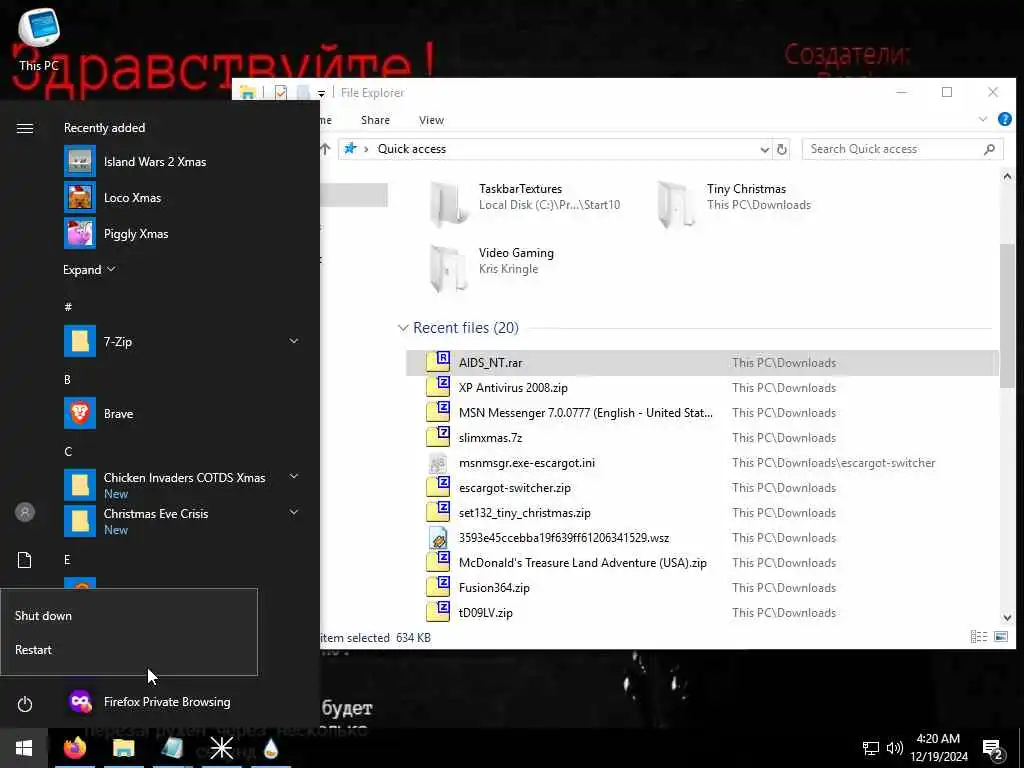Click the Windows Start button
The width and height of the screenshot is (1024, 768).
24,748
